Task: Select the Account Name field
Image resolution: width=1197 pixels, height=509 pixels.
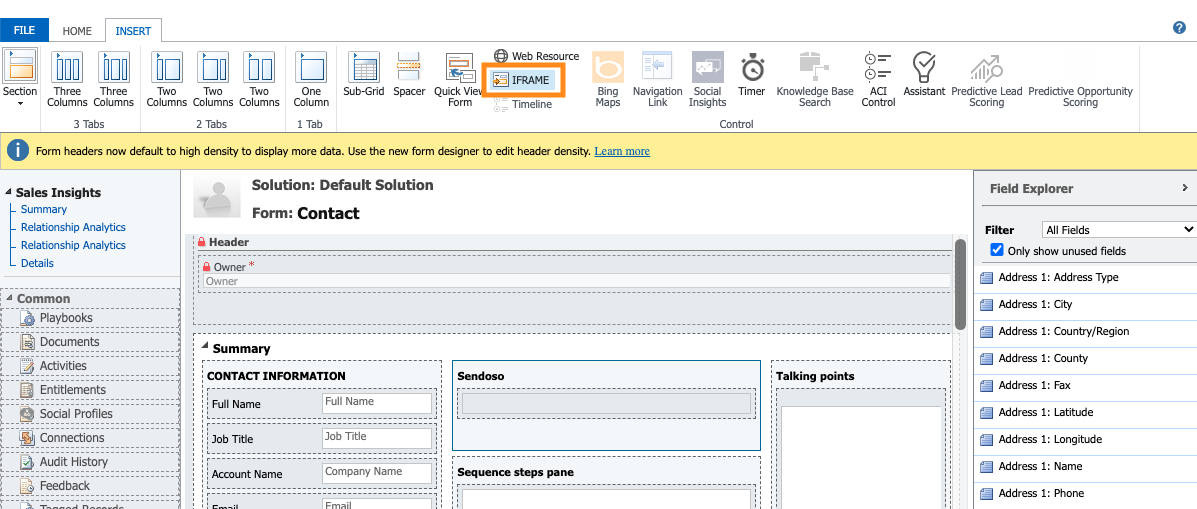Action: (321, 474)
